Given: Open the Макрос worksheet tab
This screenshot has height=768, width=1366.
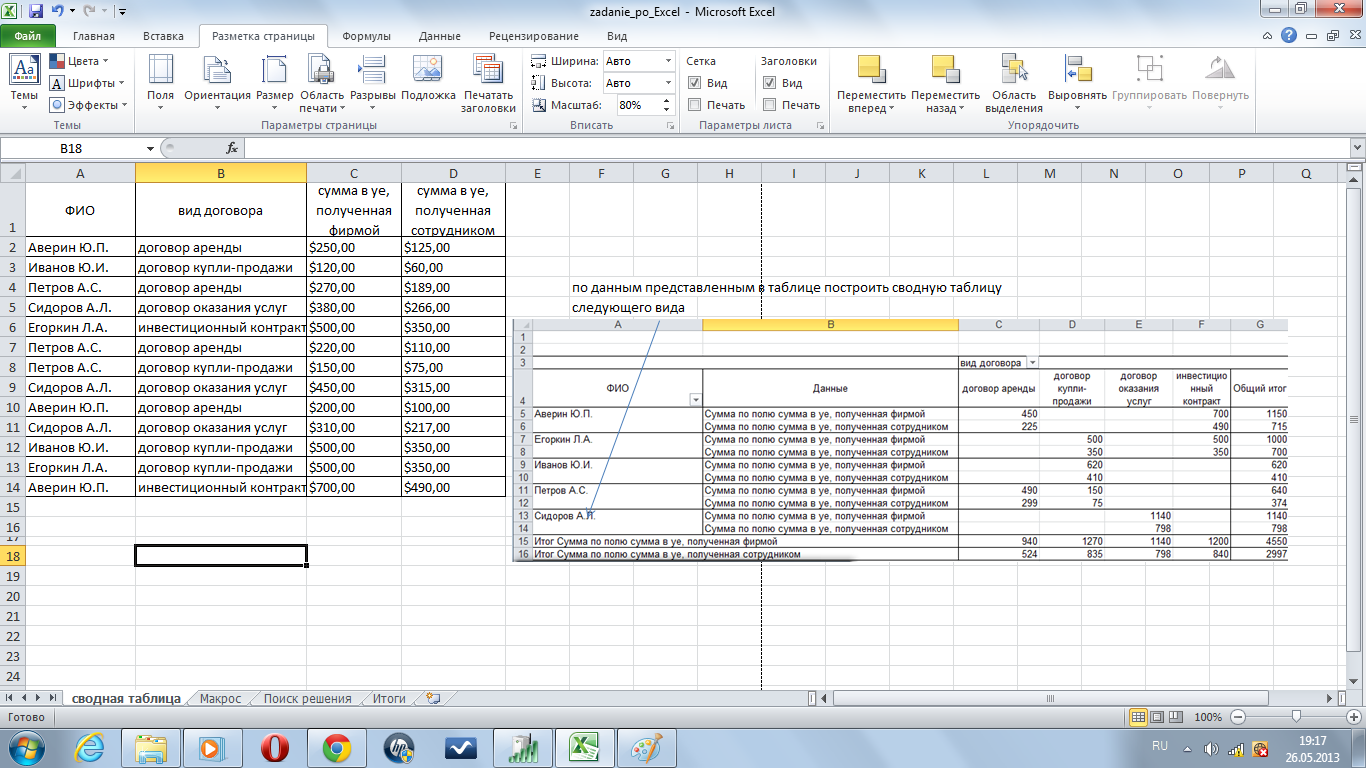Looking at the screenshot, I should click(220, 699).
